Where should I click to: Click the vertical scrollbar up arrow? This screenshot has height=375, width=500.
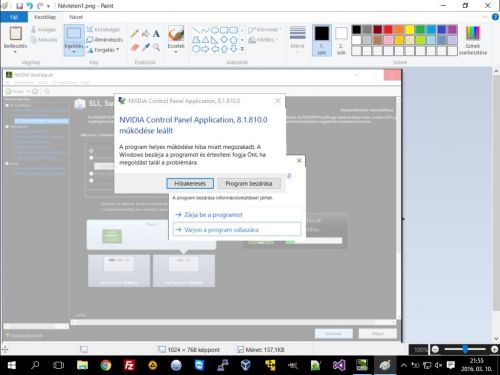(x=496, y=71)
